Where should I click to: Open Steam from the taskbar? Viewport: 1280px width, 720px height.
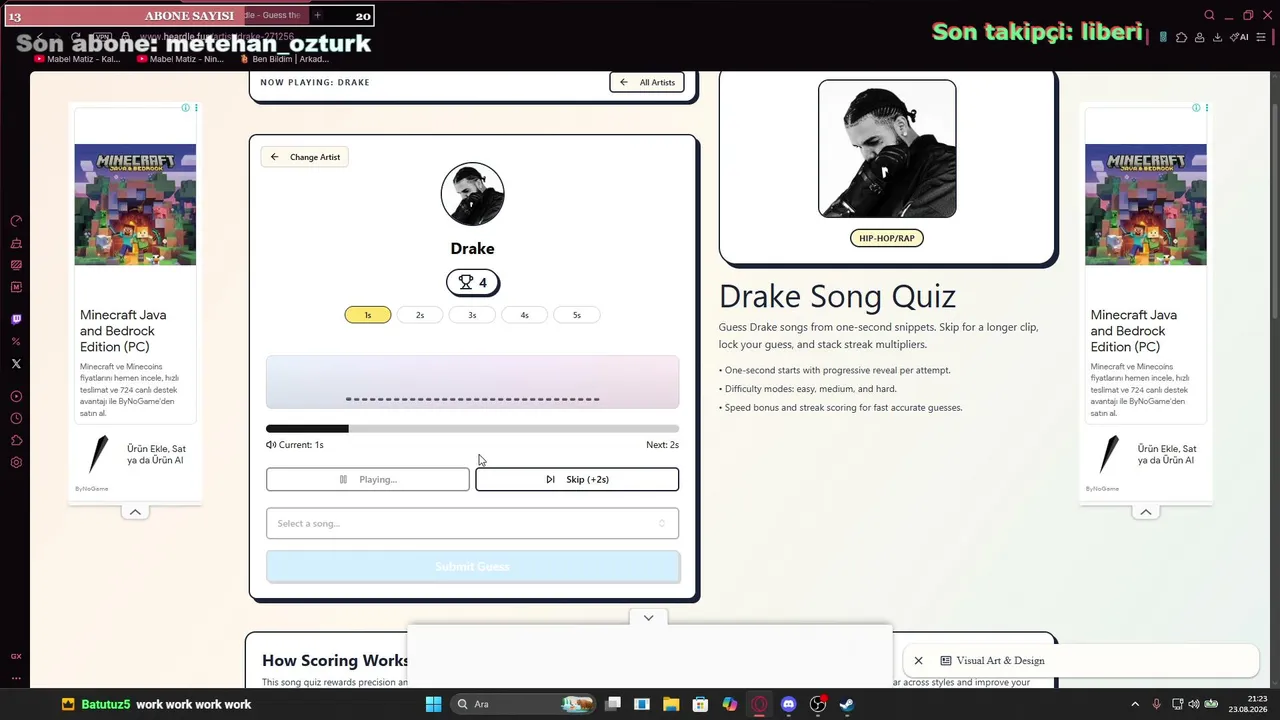tap(846, 704)
